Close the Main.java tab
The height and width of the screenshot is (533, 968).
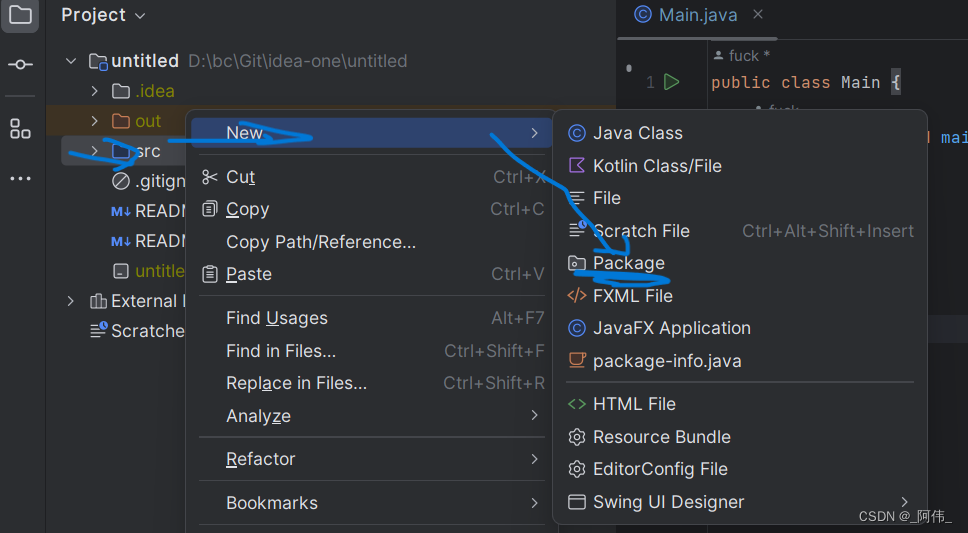758,14
